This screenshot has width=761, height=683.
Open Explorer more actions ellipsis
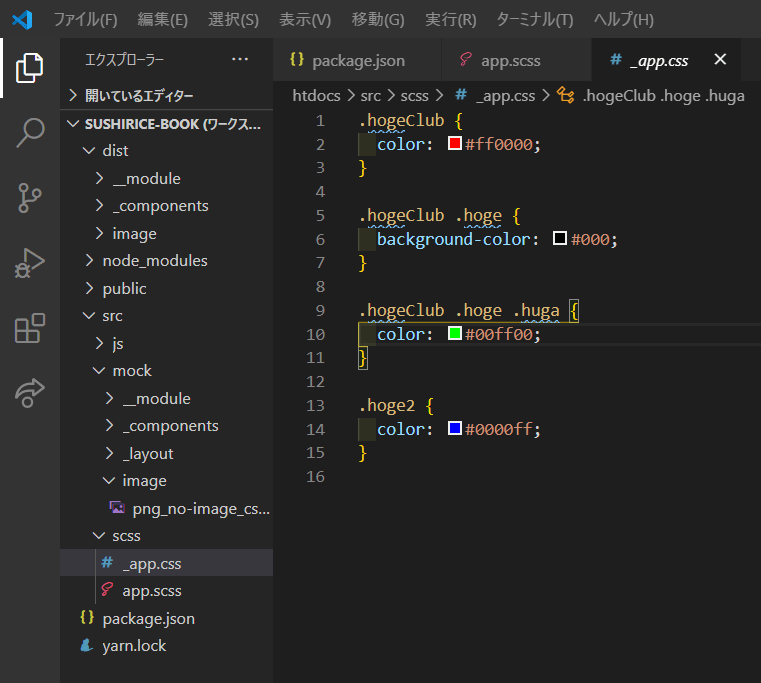(240, 59)
